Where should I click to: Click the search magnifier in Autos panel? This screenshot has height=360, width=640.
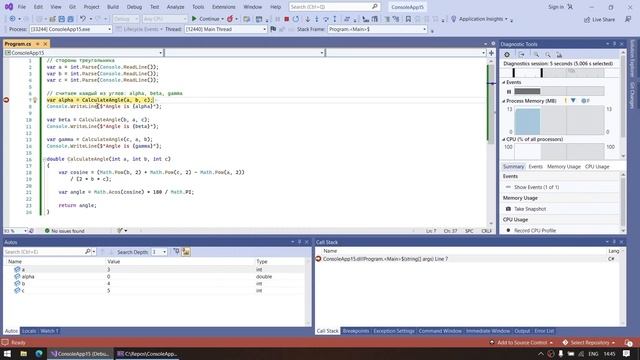click(x=88, y=252)
